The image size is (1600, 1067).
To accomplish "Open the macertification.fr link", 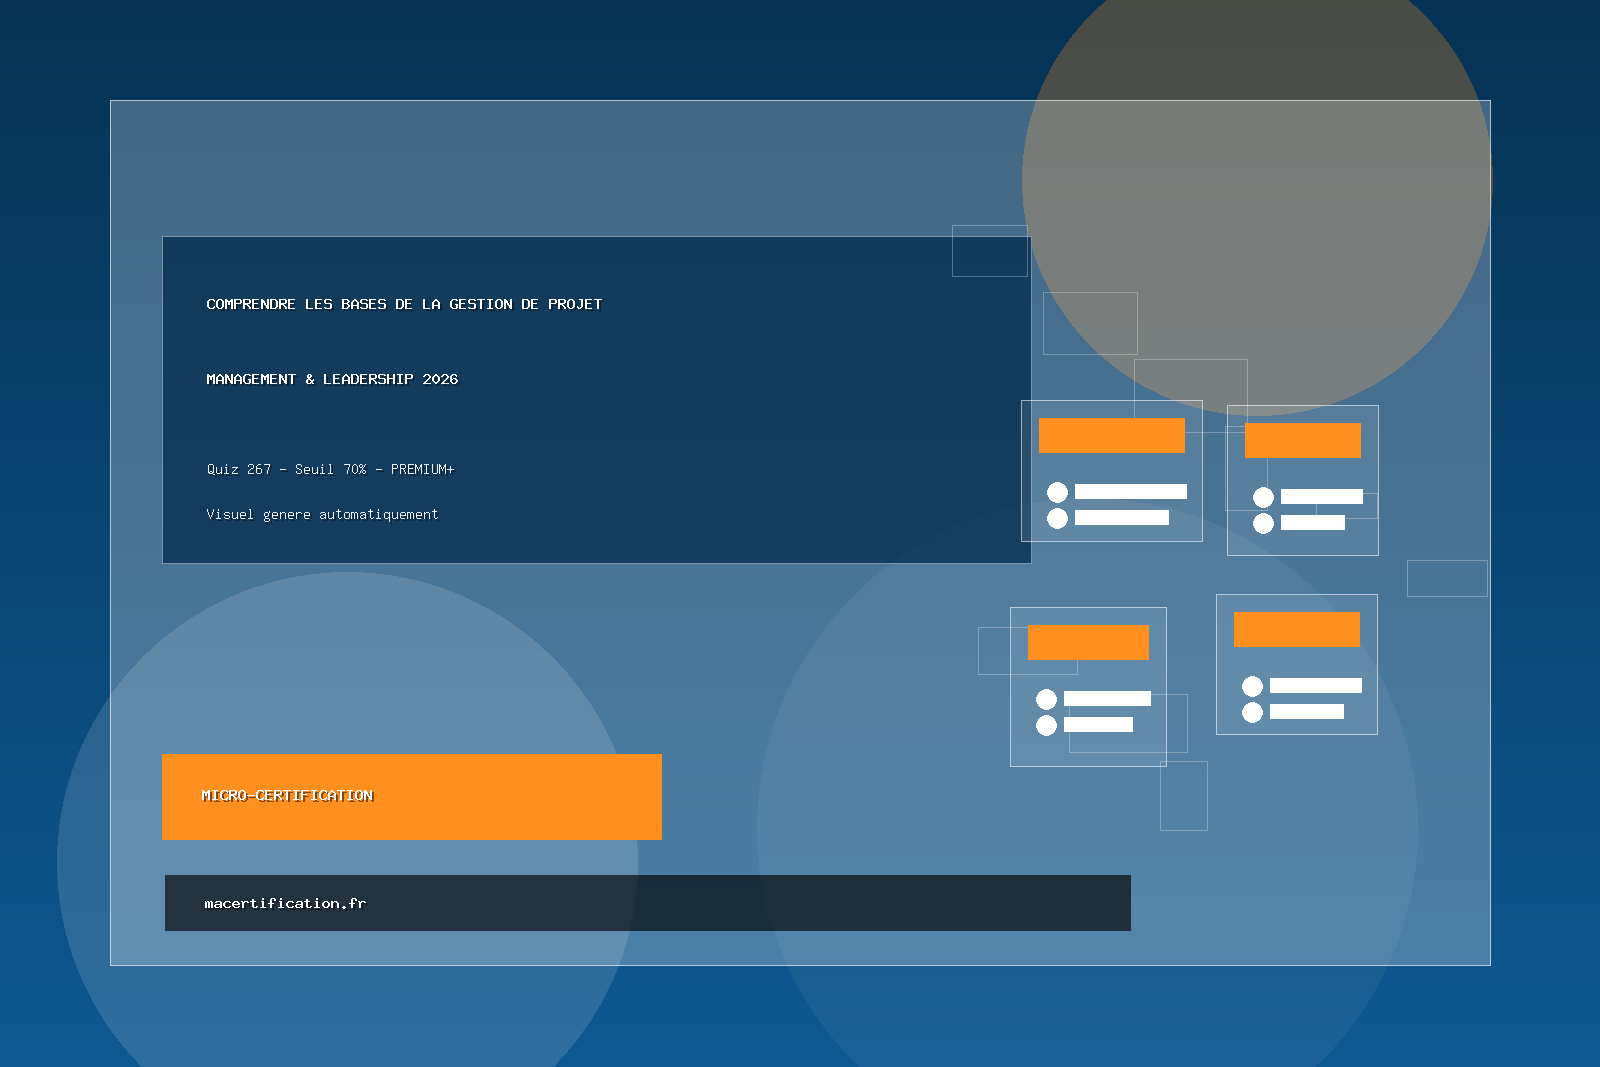I will tap(285, 903).
